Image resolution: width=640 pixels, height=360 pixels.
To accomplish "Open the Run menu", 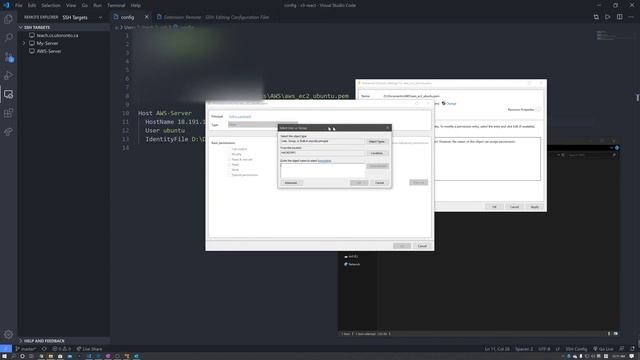I will [x=97, y=5].
